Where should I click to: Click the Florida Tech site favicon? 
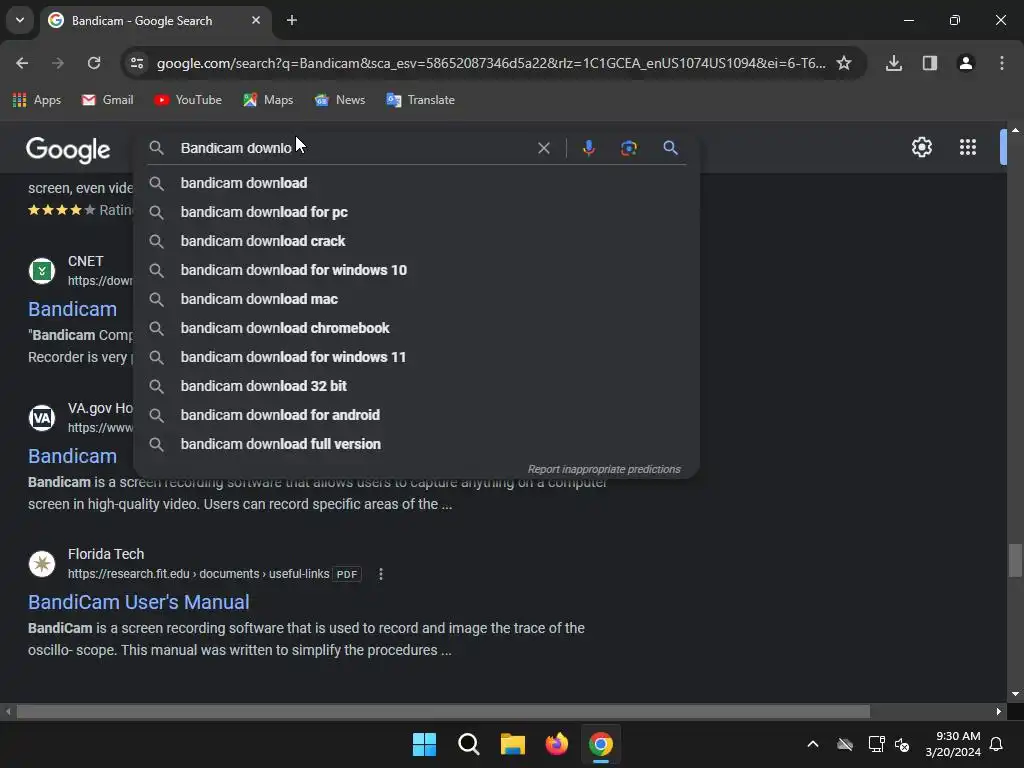click(x=42, y=564)
